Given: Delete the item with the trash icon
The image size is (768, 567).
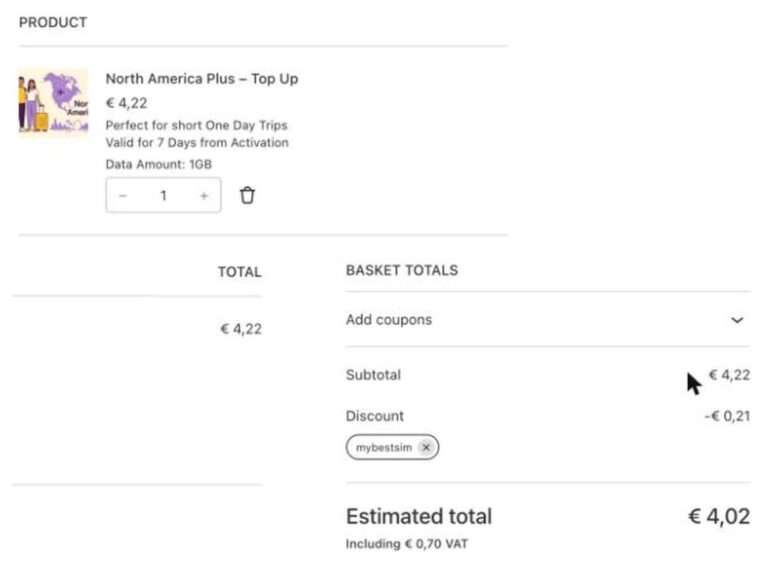Looking at the screenshot, I should [247, 195].
